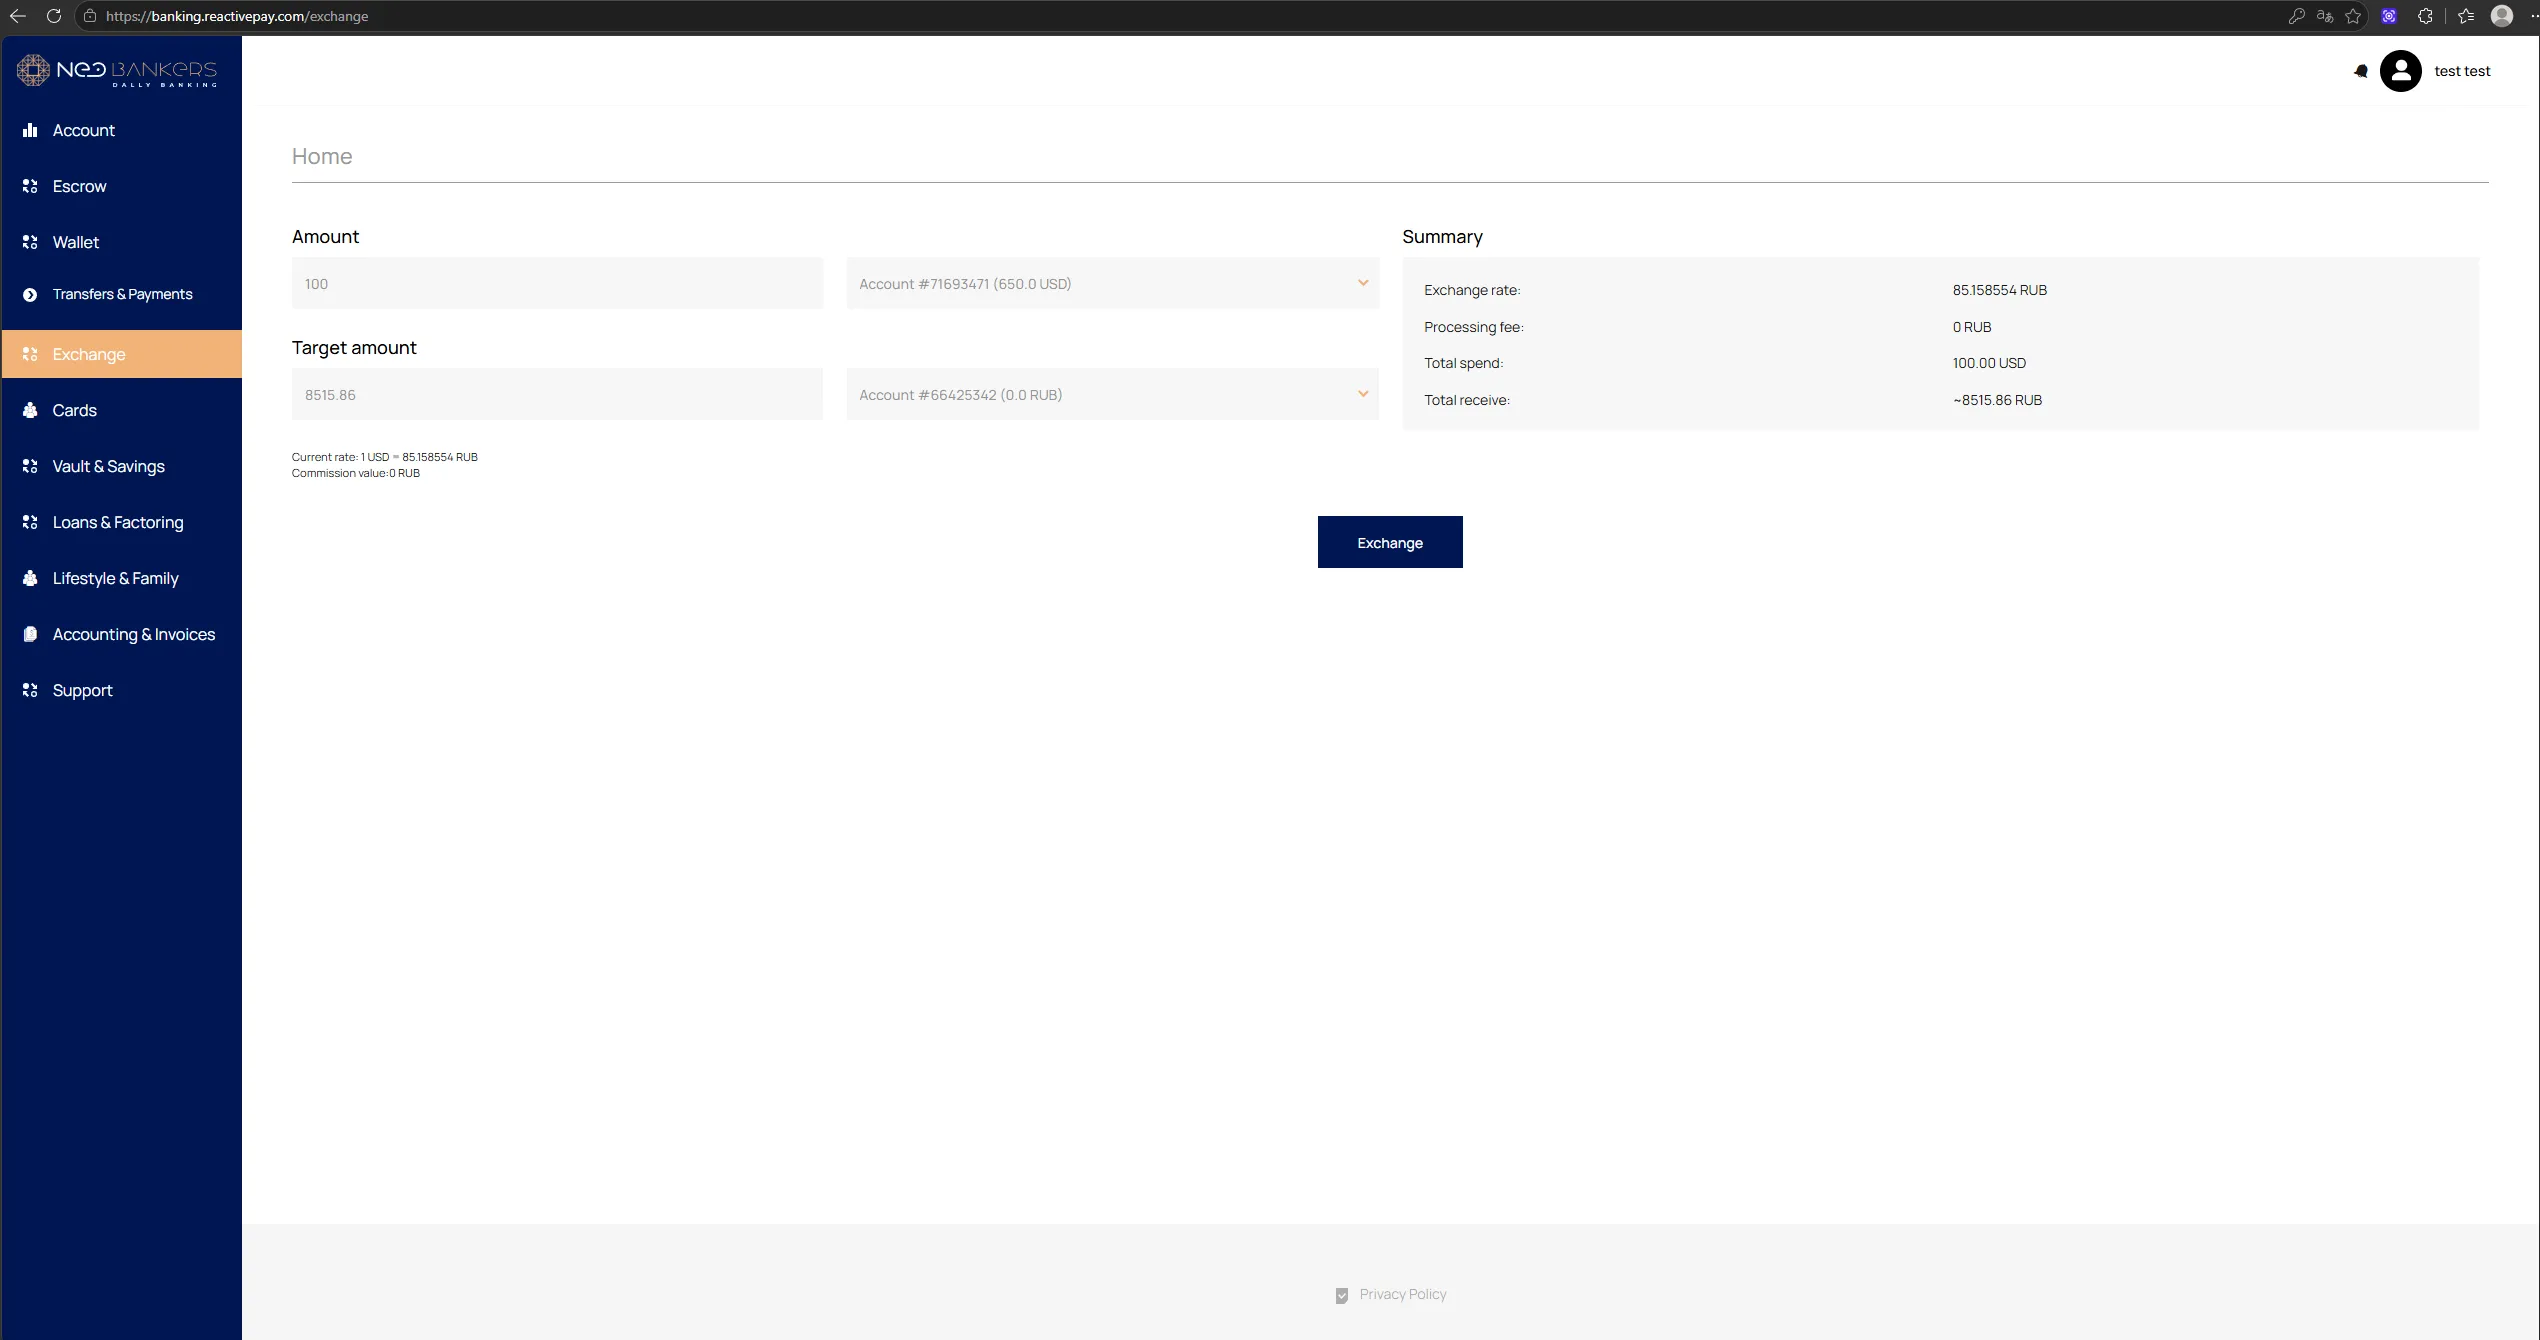
Task: Click the browser address bar URL
Action: click(x=237, y=16)
